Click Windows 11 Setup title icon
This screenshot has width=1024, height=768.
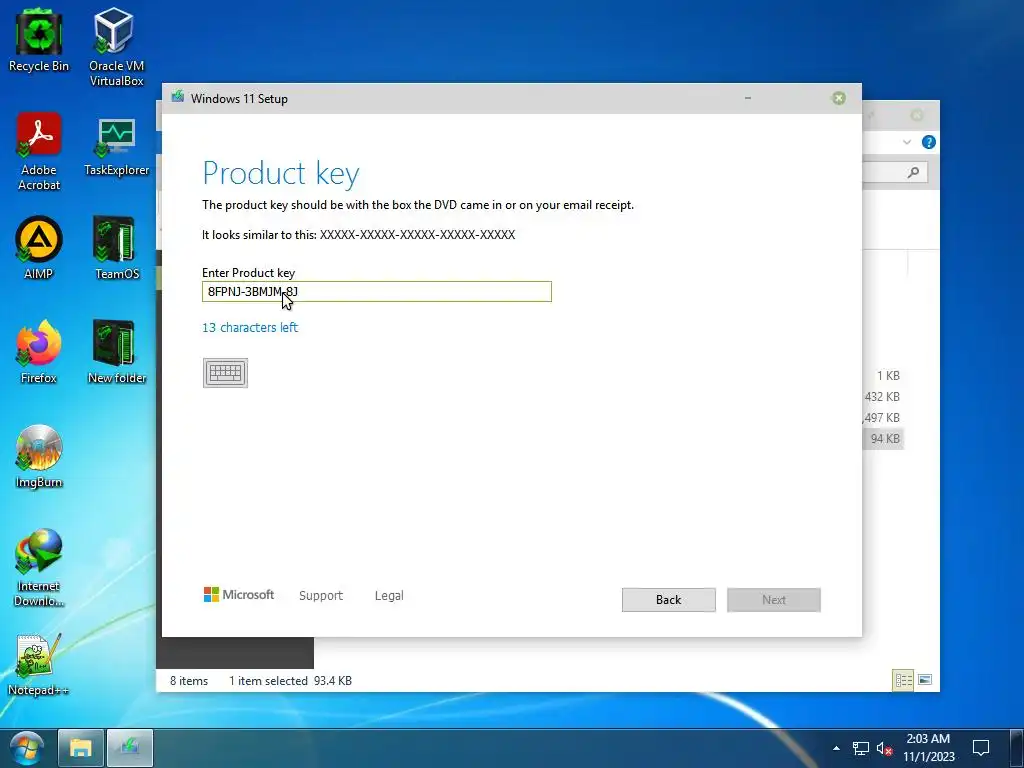pyautogui.click(x=178, y=98)
